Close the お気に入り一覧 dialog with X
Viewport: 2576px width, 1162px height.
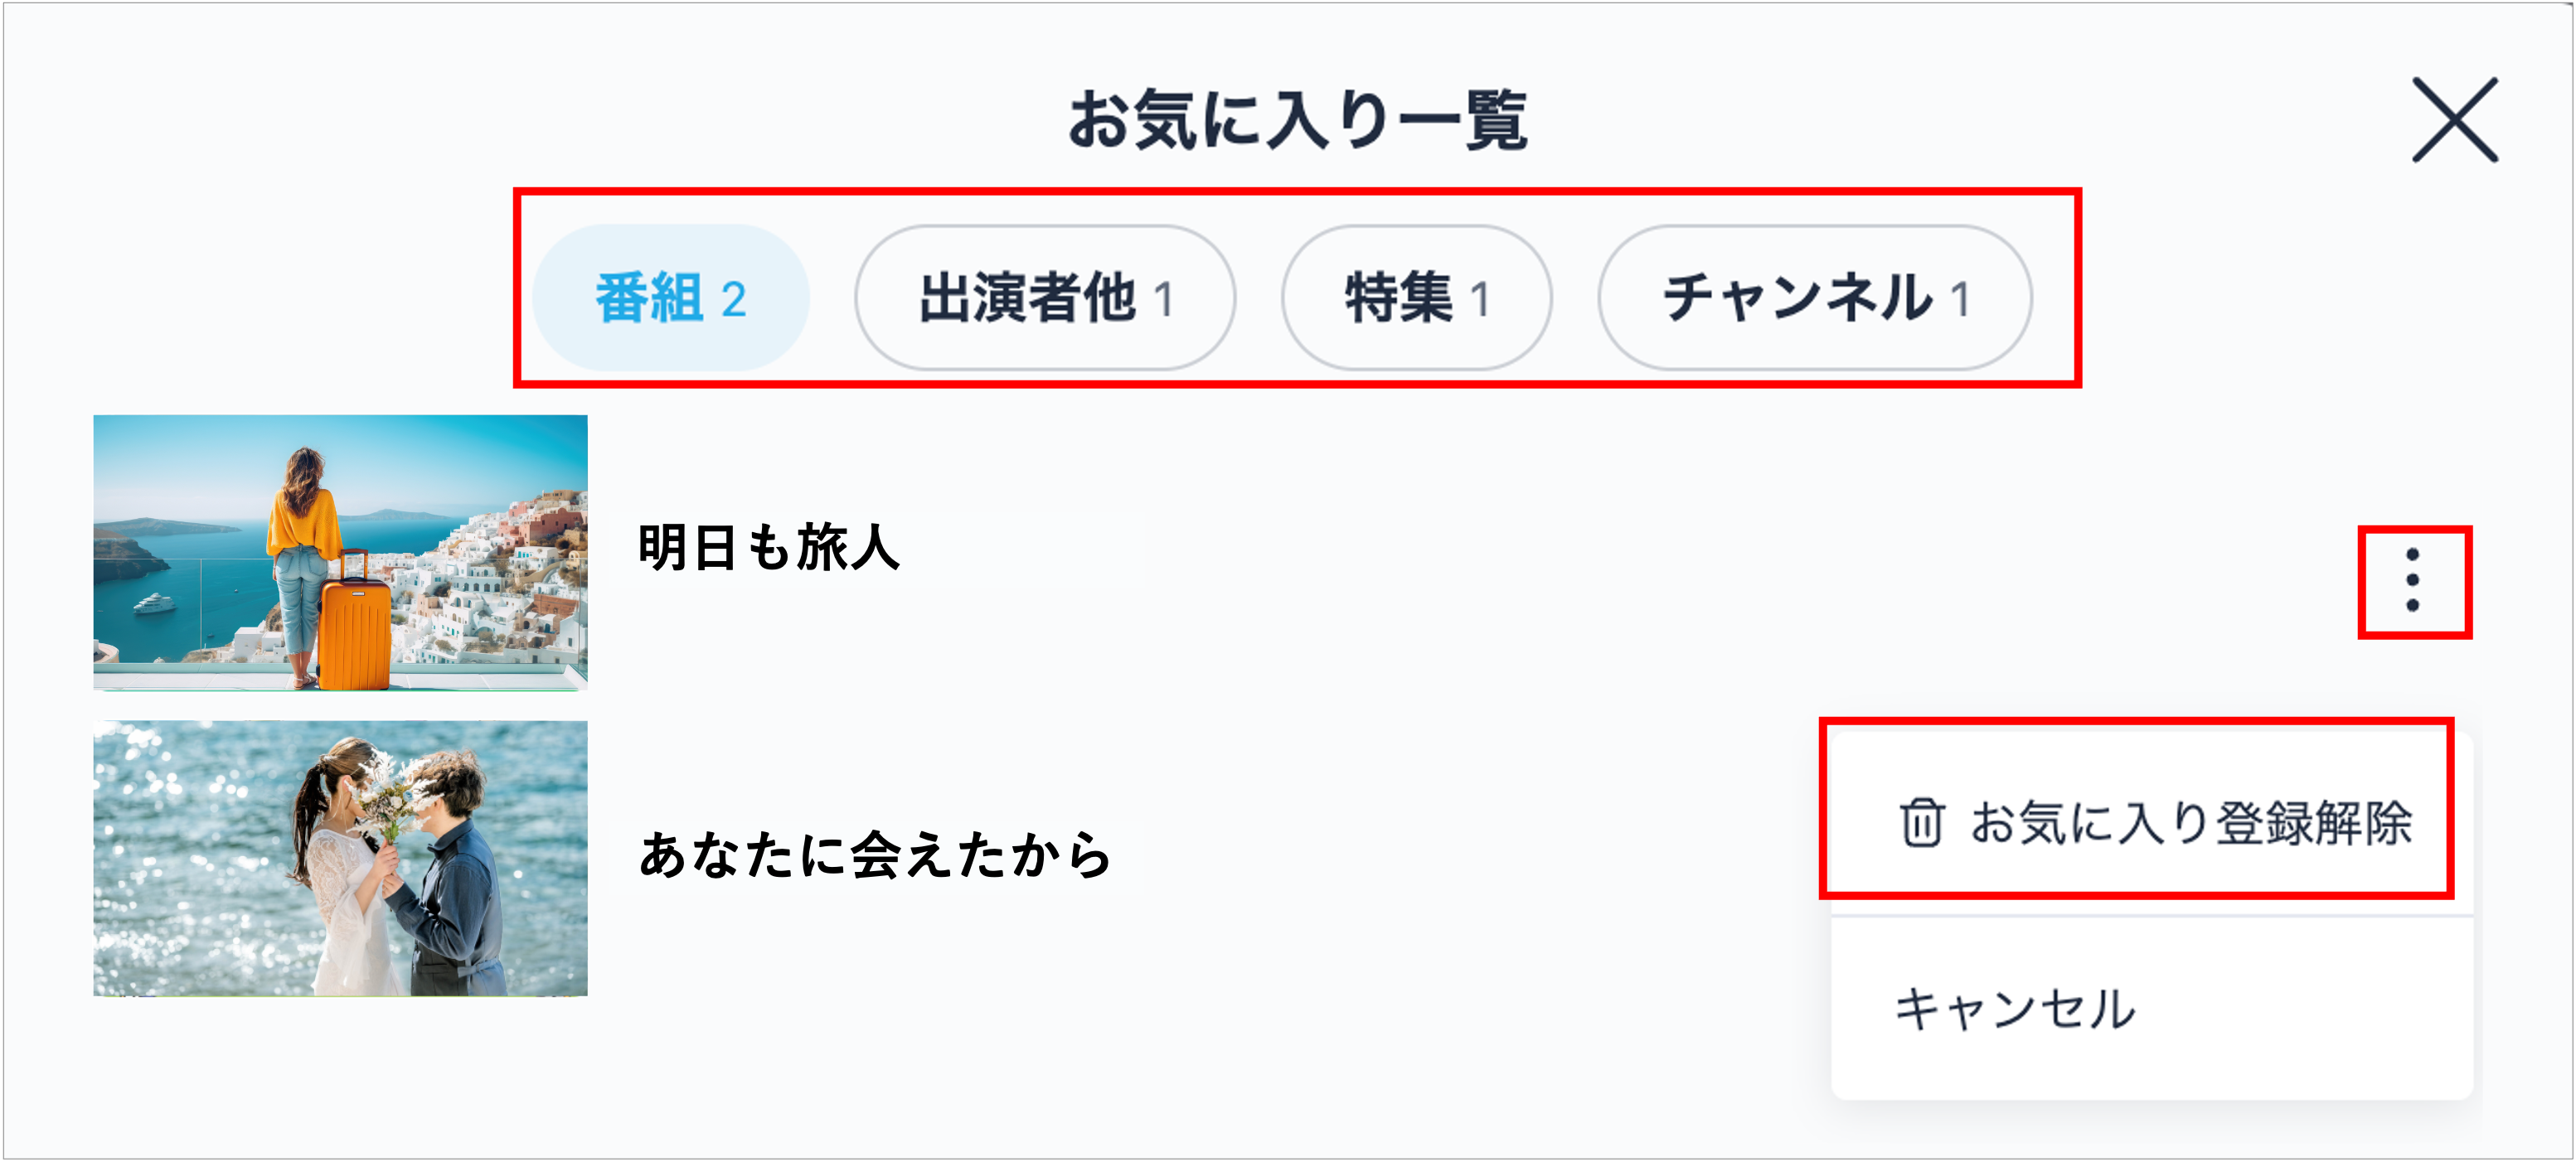[x=2454, y=120]
